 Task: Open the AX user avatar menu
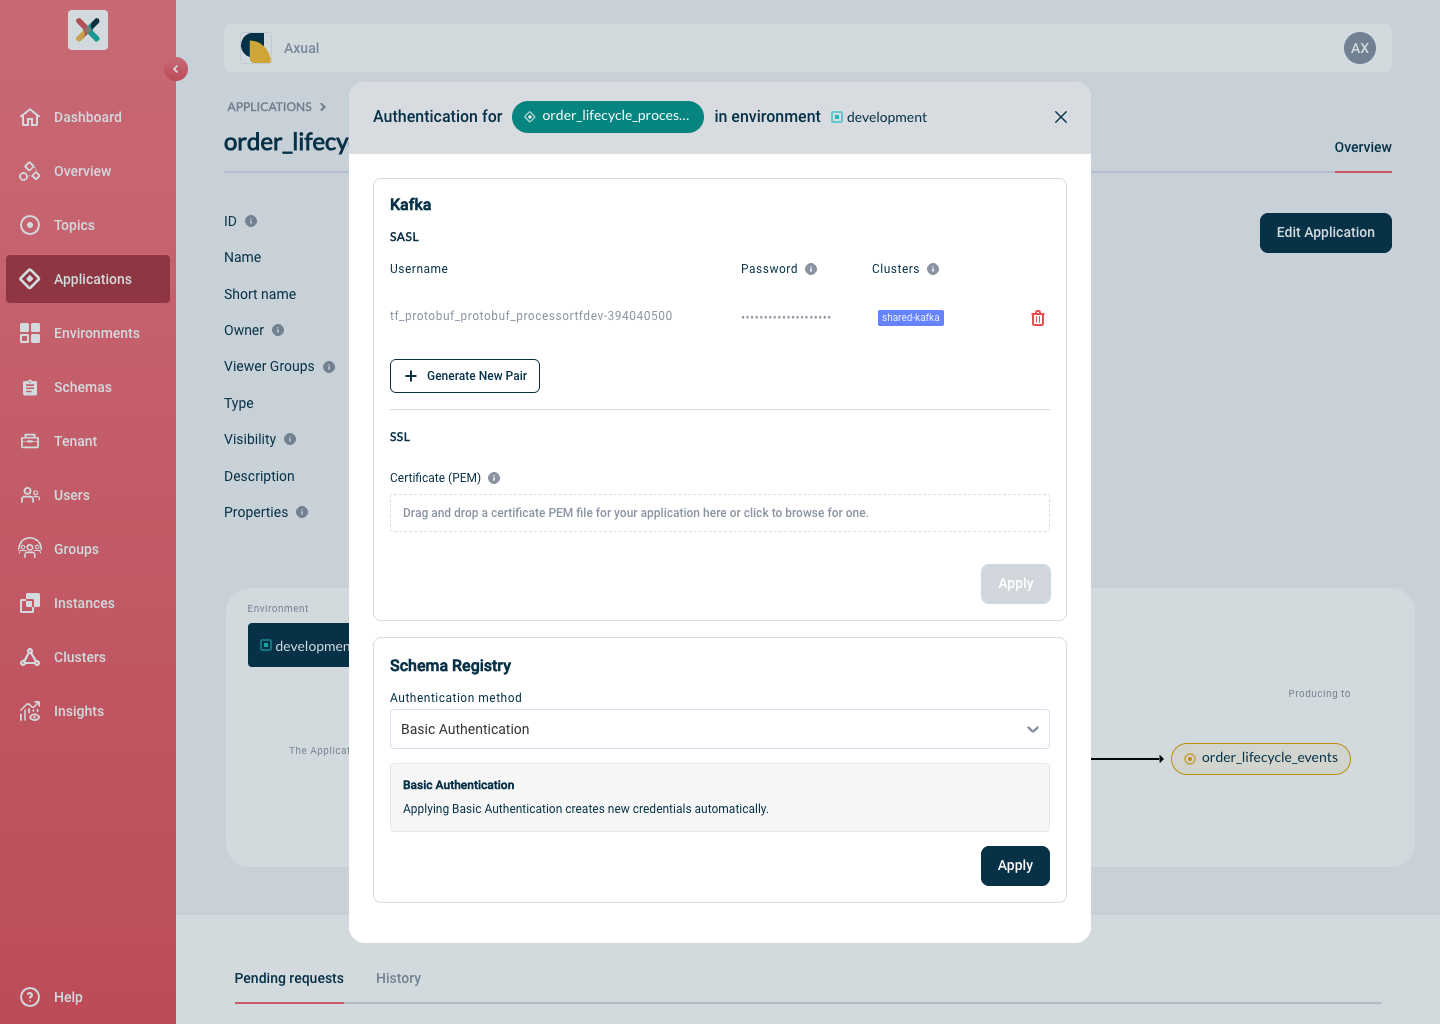(1360, 48)
